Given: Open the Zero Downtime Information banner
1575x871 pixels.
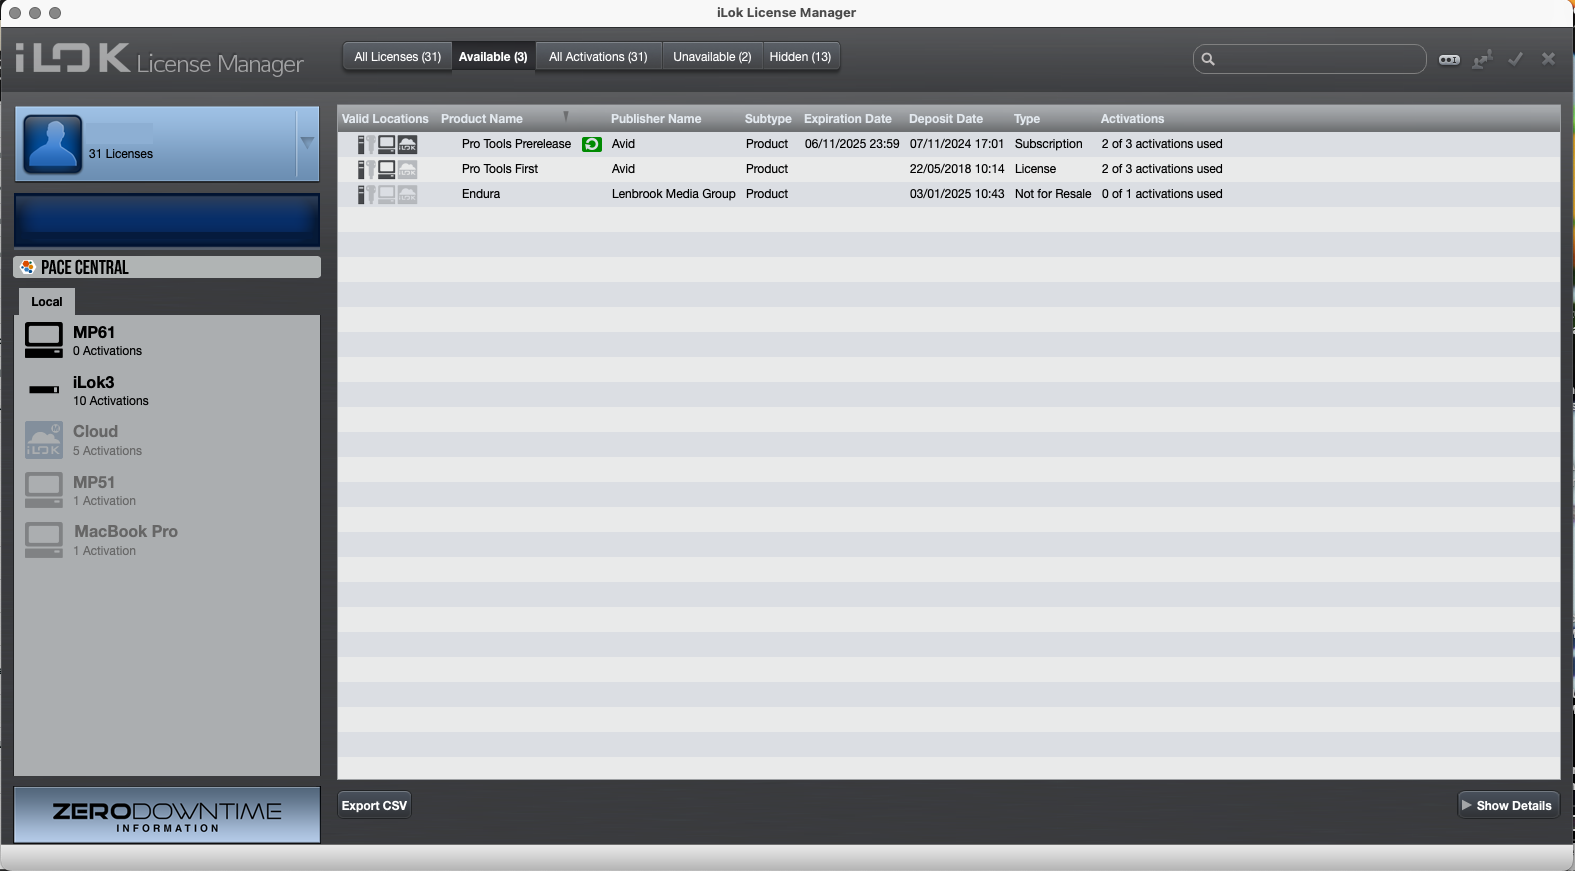Looking at the screenshot, I should (167, 815).
